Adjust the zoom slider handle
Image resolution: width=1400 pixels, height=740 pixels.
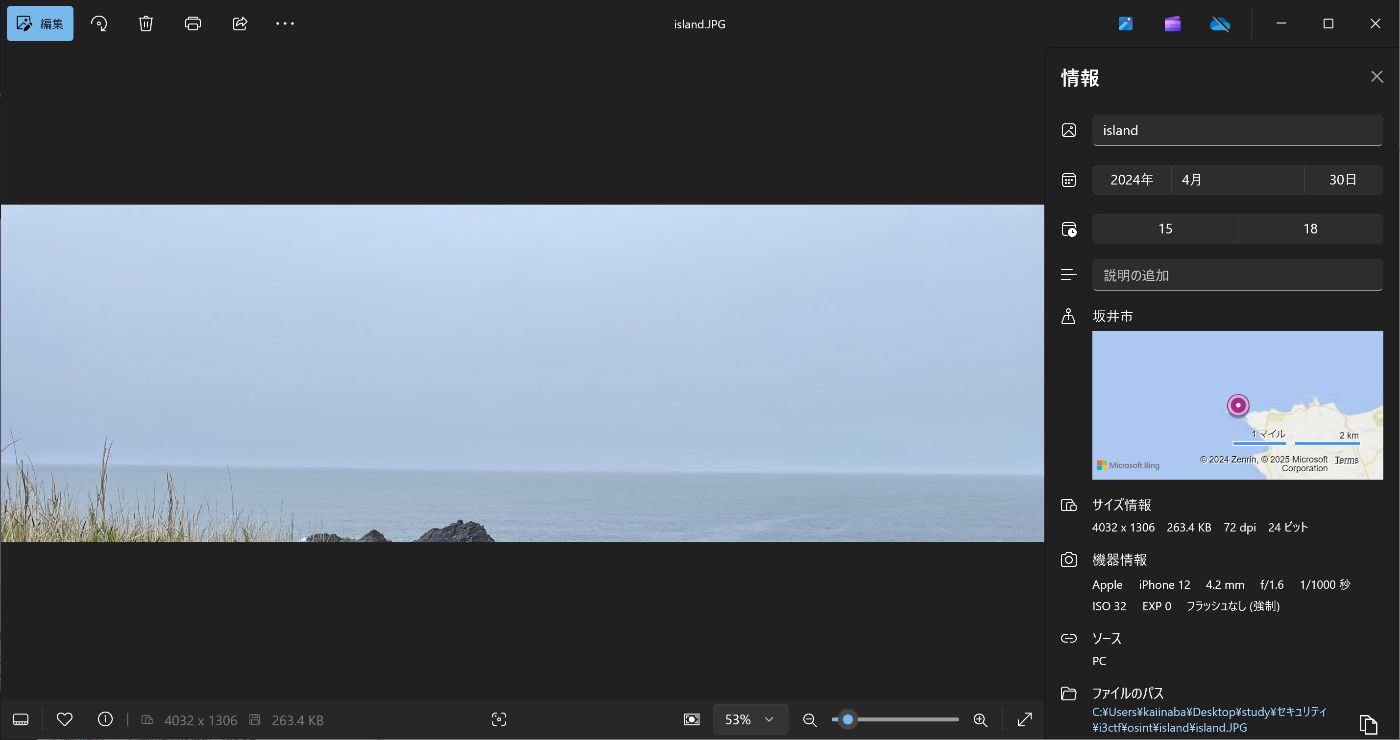(x=848, y=720)
